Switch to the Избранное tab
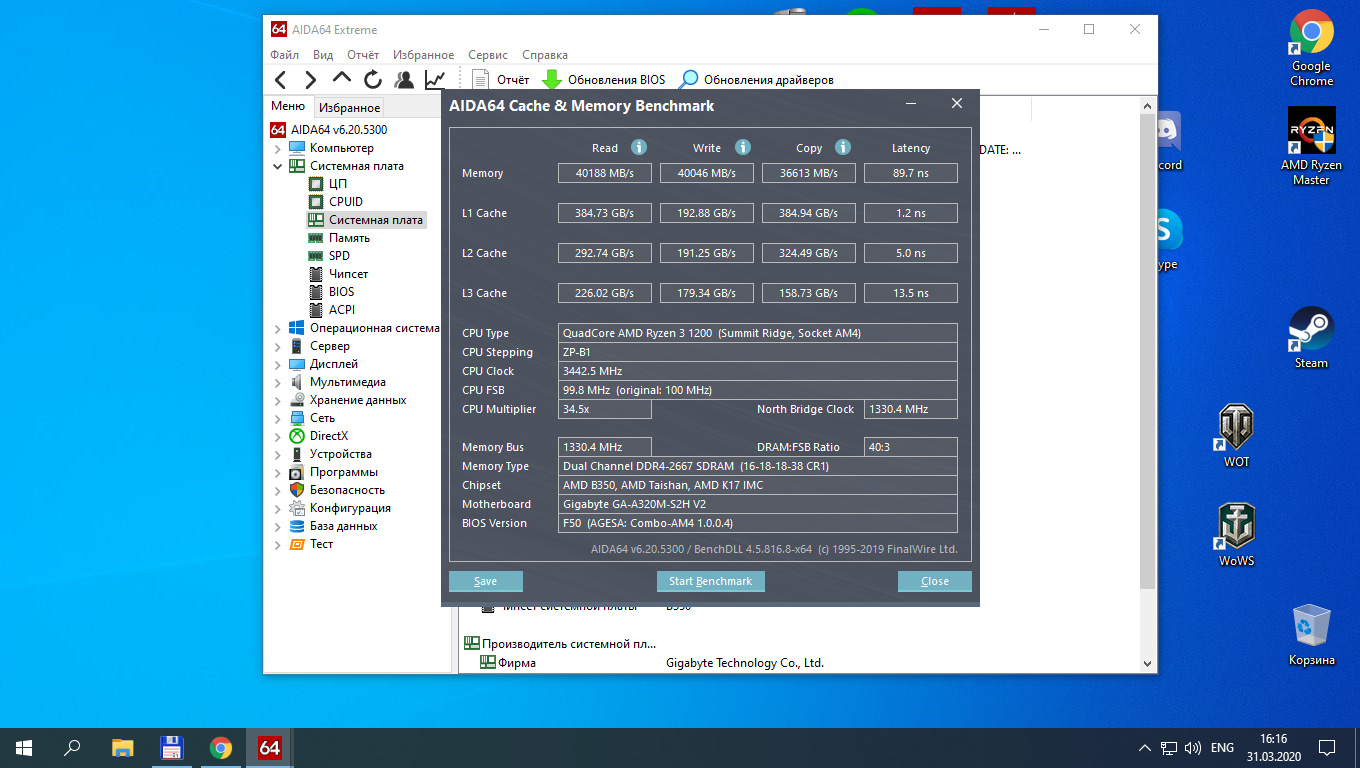The width and height of the screenshot is (1360, 768). (x=350, y=108)
